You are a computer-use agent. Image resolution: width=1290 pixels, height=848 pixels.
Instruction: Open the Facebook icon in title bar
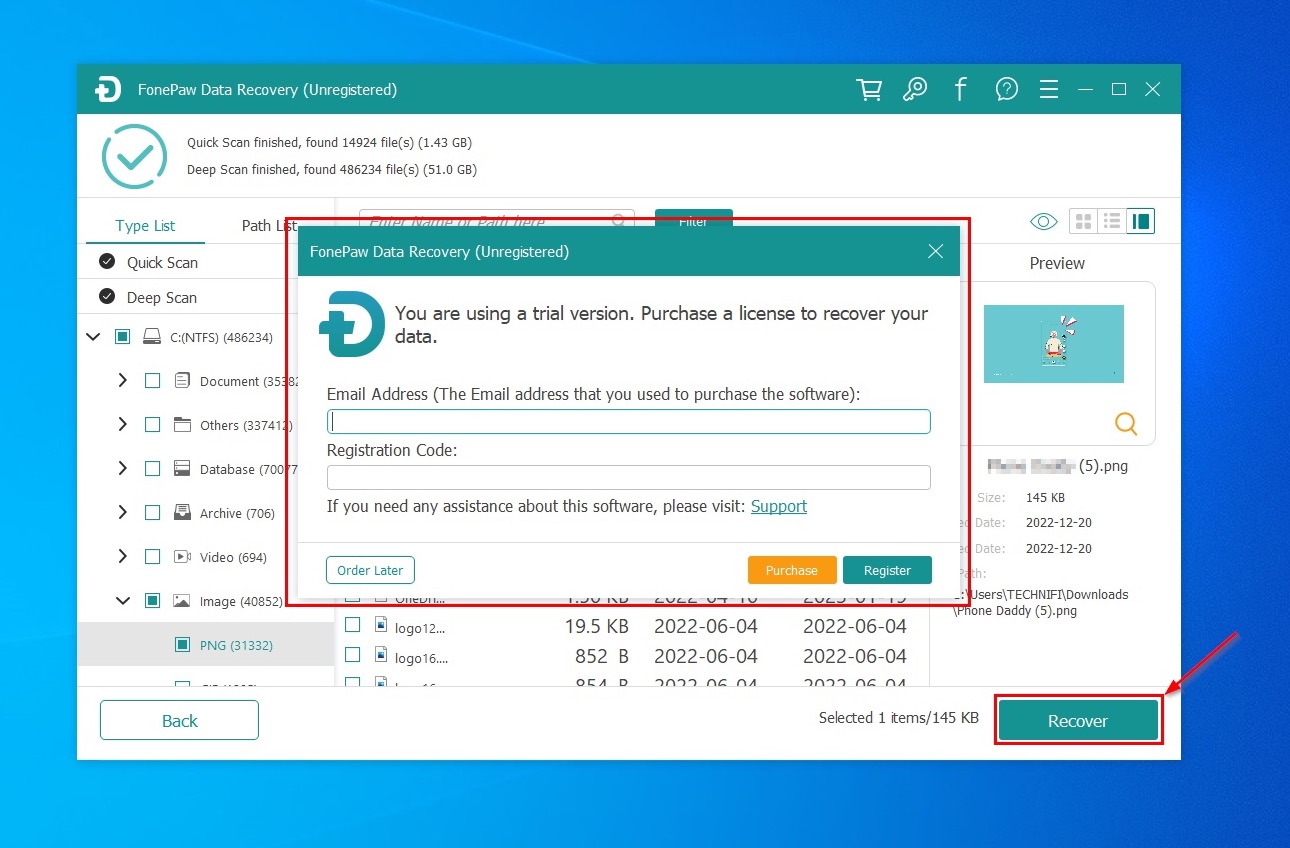(x=960, y=89)
